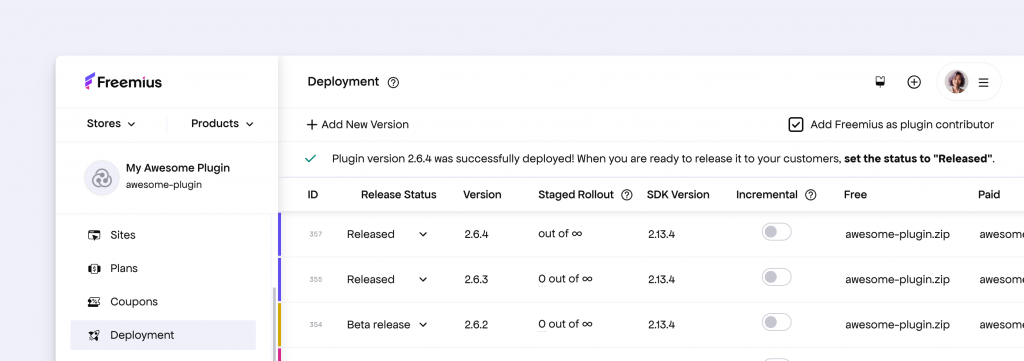Open the user avatar profile picture
This screenshot has height=361, width=1024.
(956, 82)
